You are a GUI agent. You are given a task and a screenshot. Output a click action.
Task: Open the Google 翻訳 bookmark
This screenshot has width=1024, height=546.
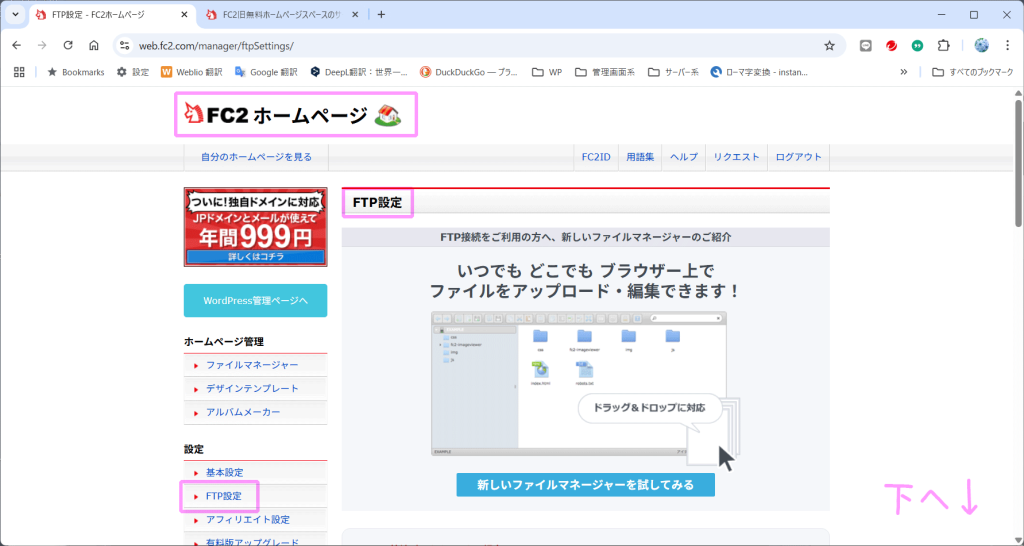tap(266, 72)
